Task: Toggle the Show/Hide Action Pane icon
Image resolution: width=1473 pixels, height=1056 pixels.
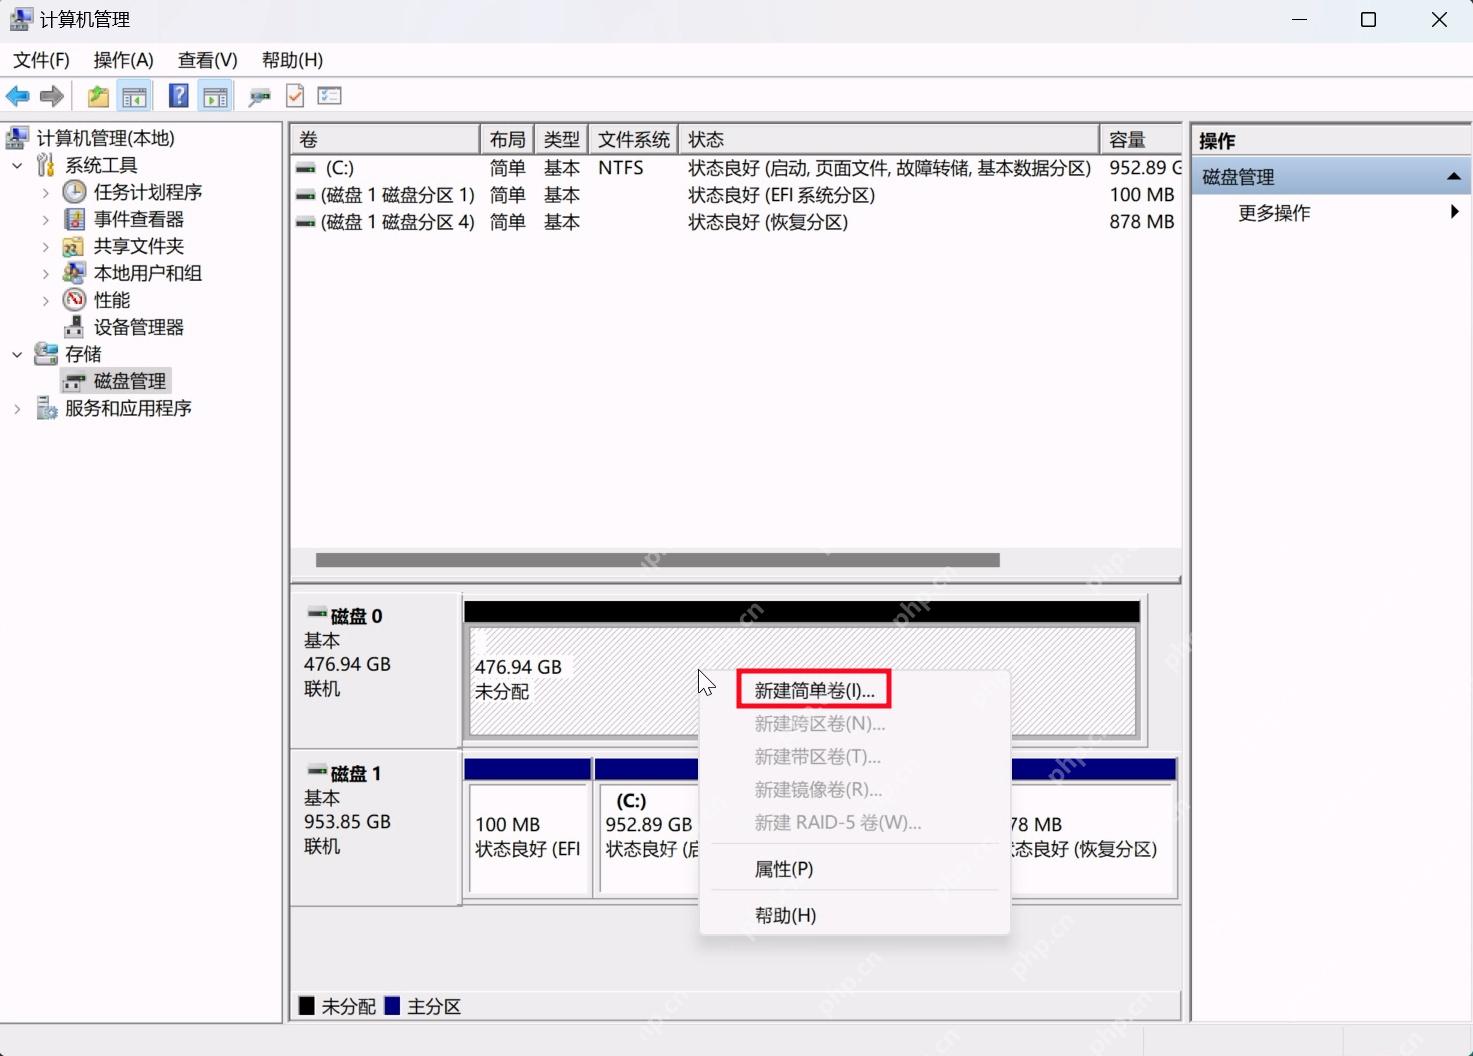Action: 215,96
